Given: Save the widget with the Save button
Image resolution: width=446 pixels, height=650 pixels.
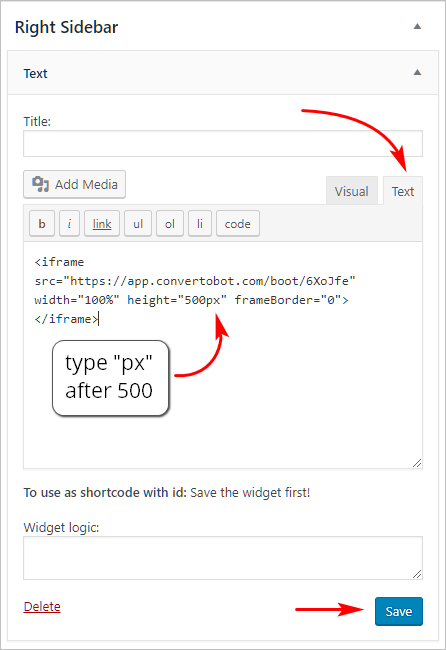Looking at the screenshot, I should [399, 611].
